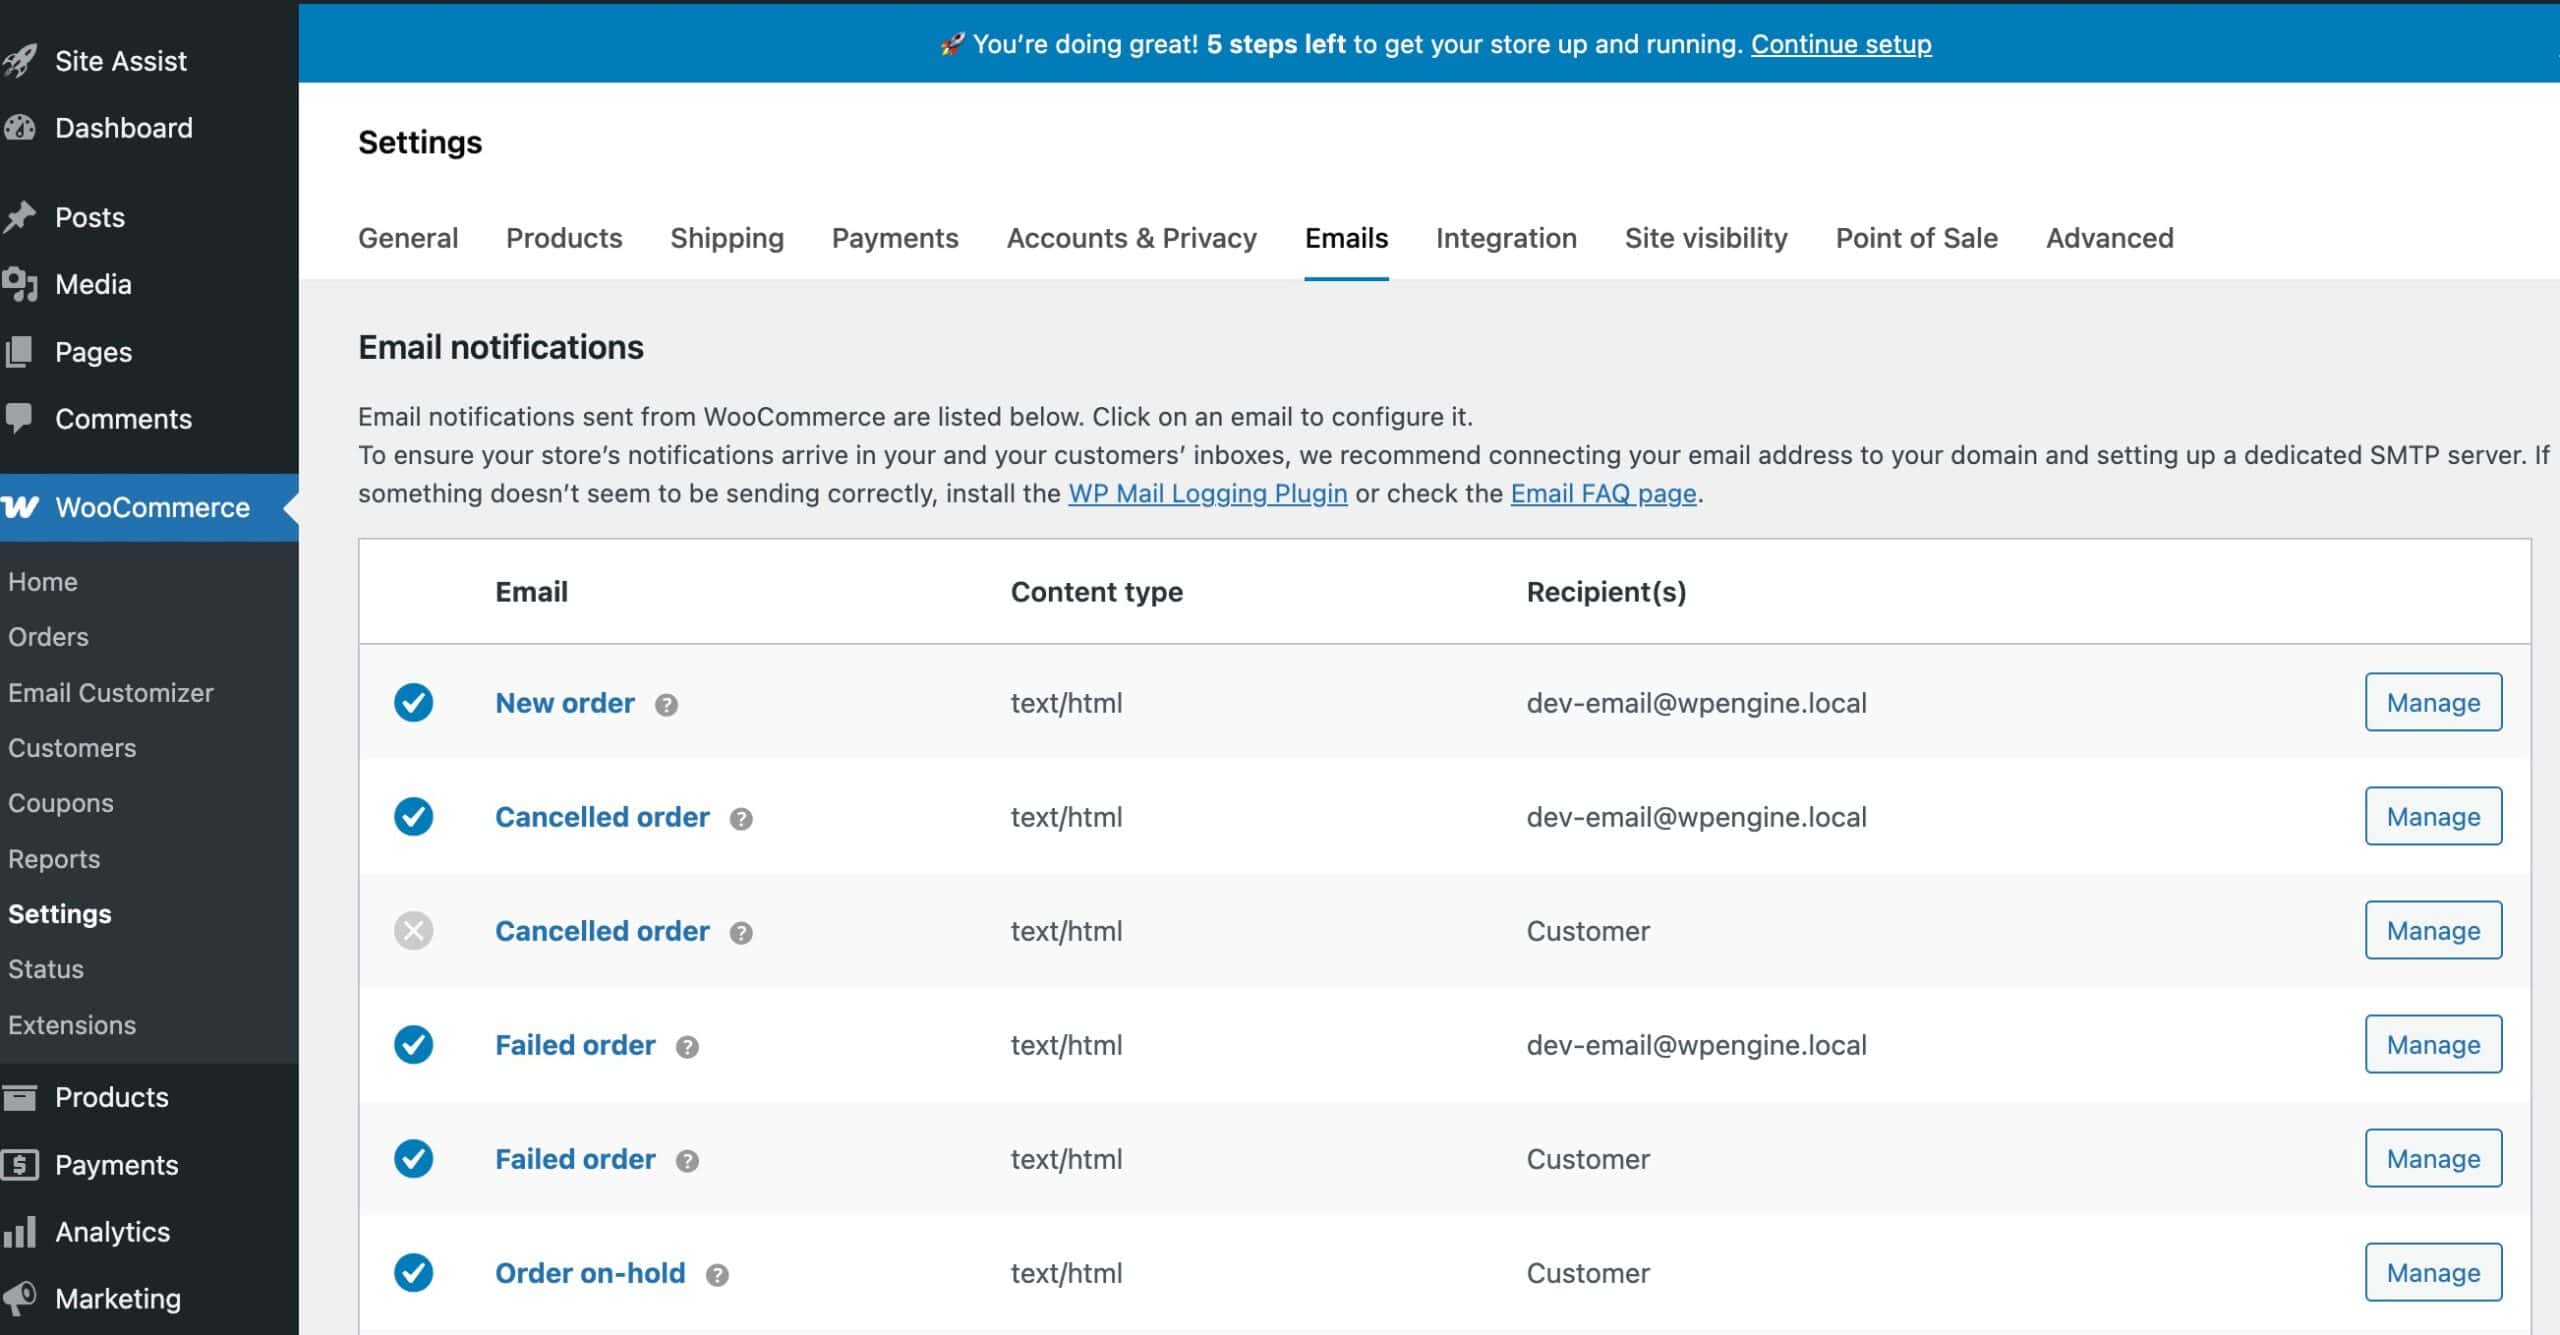Click the Continue setup link
This screenshot has width=2560, height=1335.
click(x=1841, y=44)
